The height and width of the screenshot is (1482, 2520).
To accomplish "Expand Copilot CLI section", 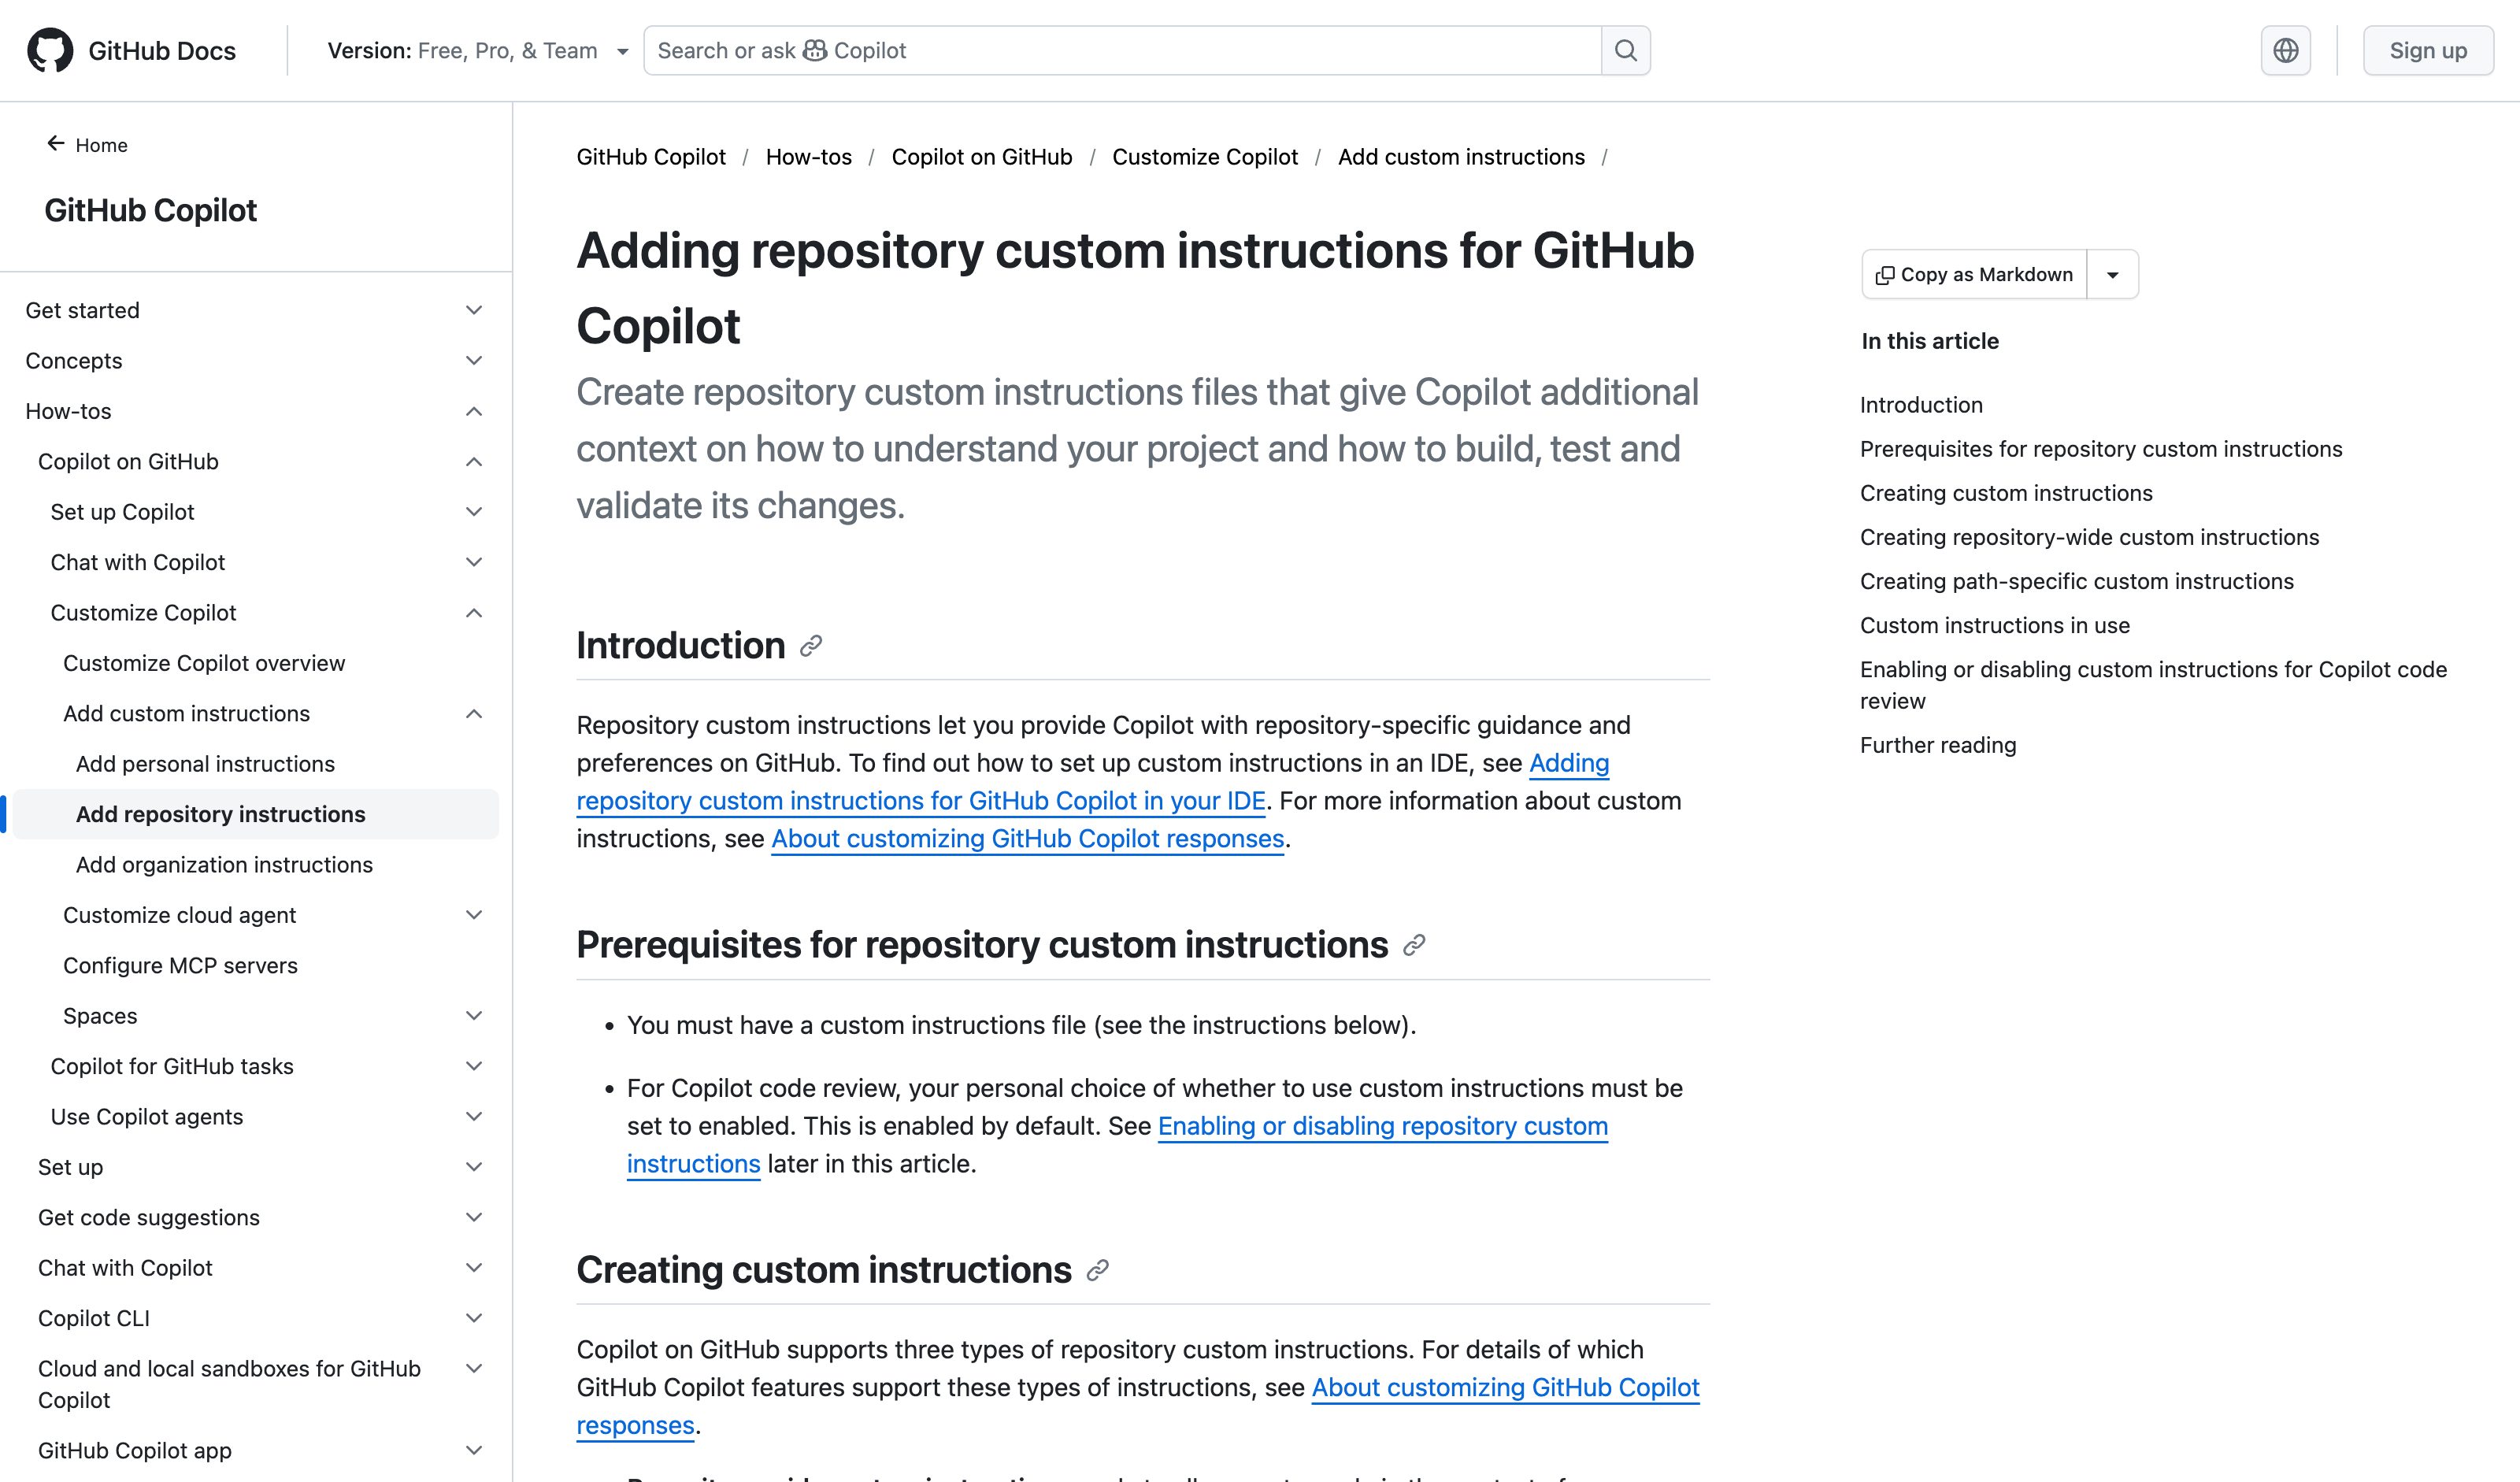I will [474, 1318].
